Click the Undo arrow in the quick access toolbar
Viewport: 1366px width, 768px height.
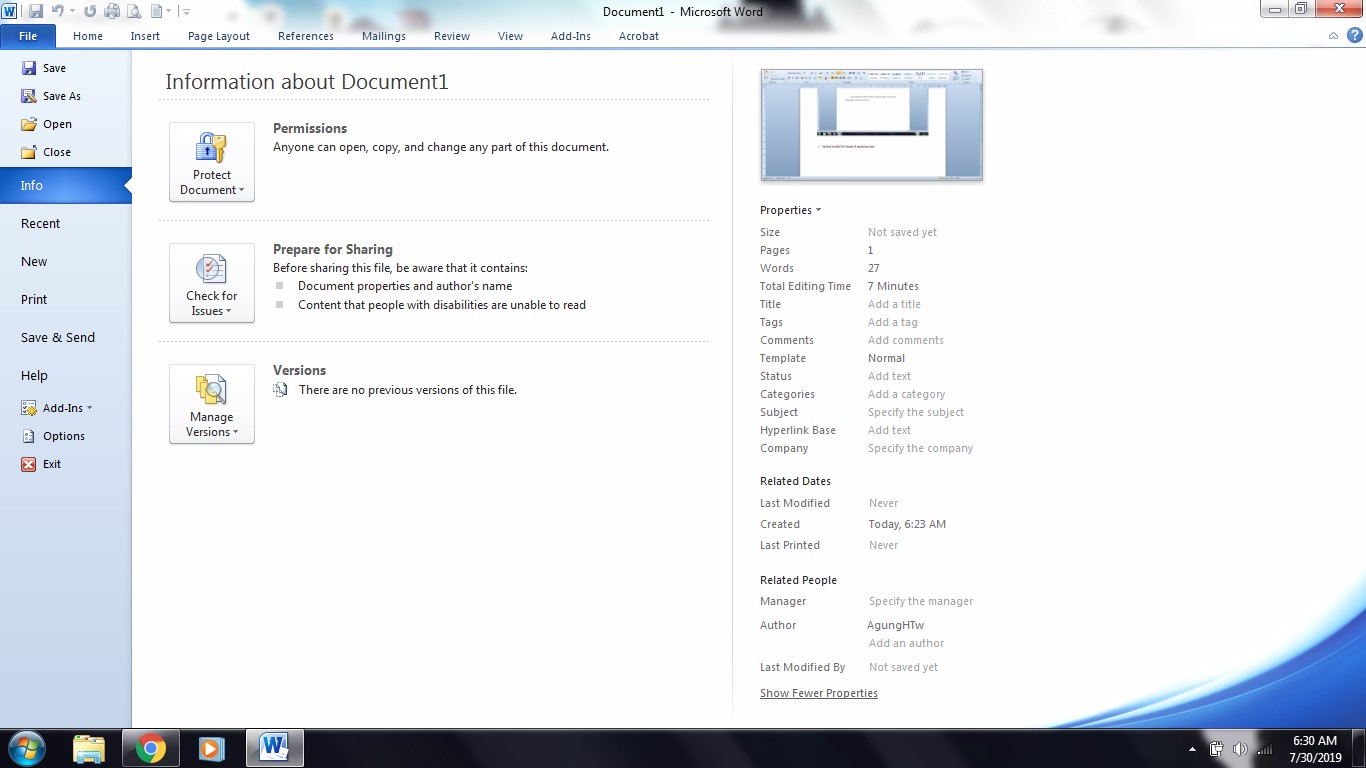click(57, 11)
